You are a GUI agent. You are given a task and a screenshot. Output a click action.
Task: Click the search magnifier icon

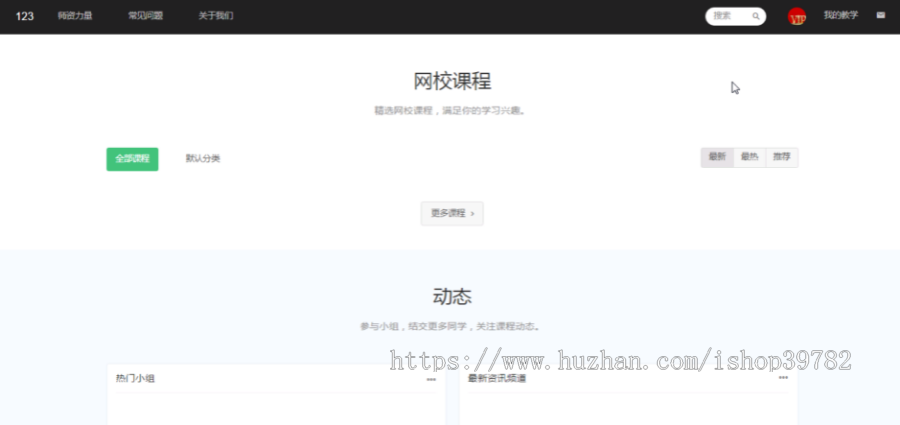tap(756, 16)
